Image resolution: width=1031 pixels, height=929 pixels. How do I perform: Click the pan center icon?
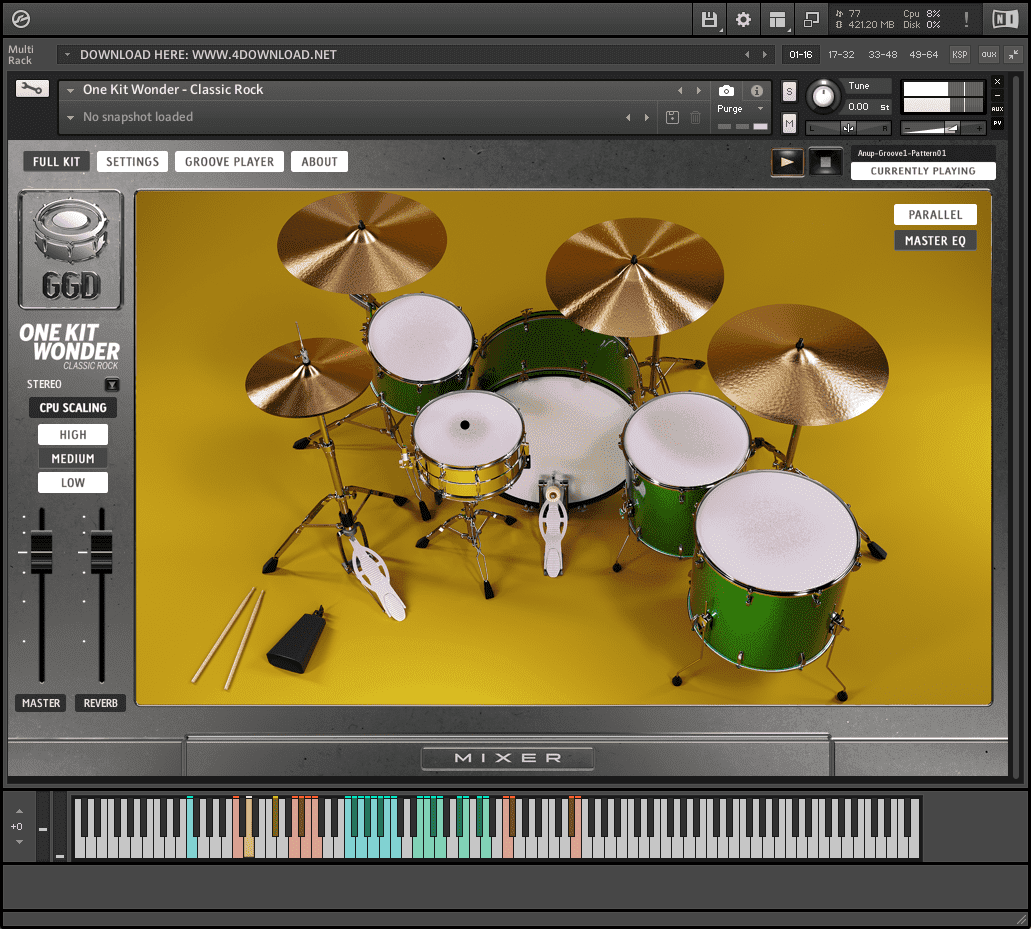pyautogui.click(x=848, y=128)
